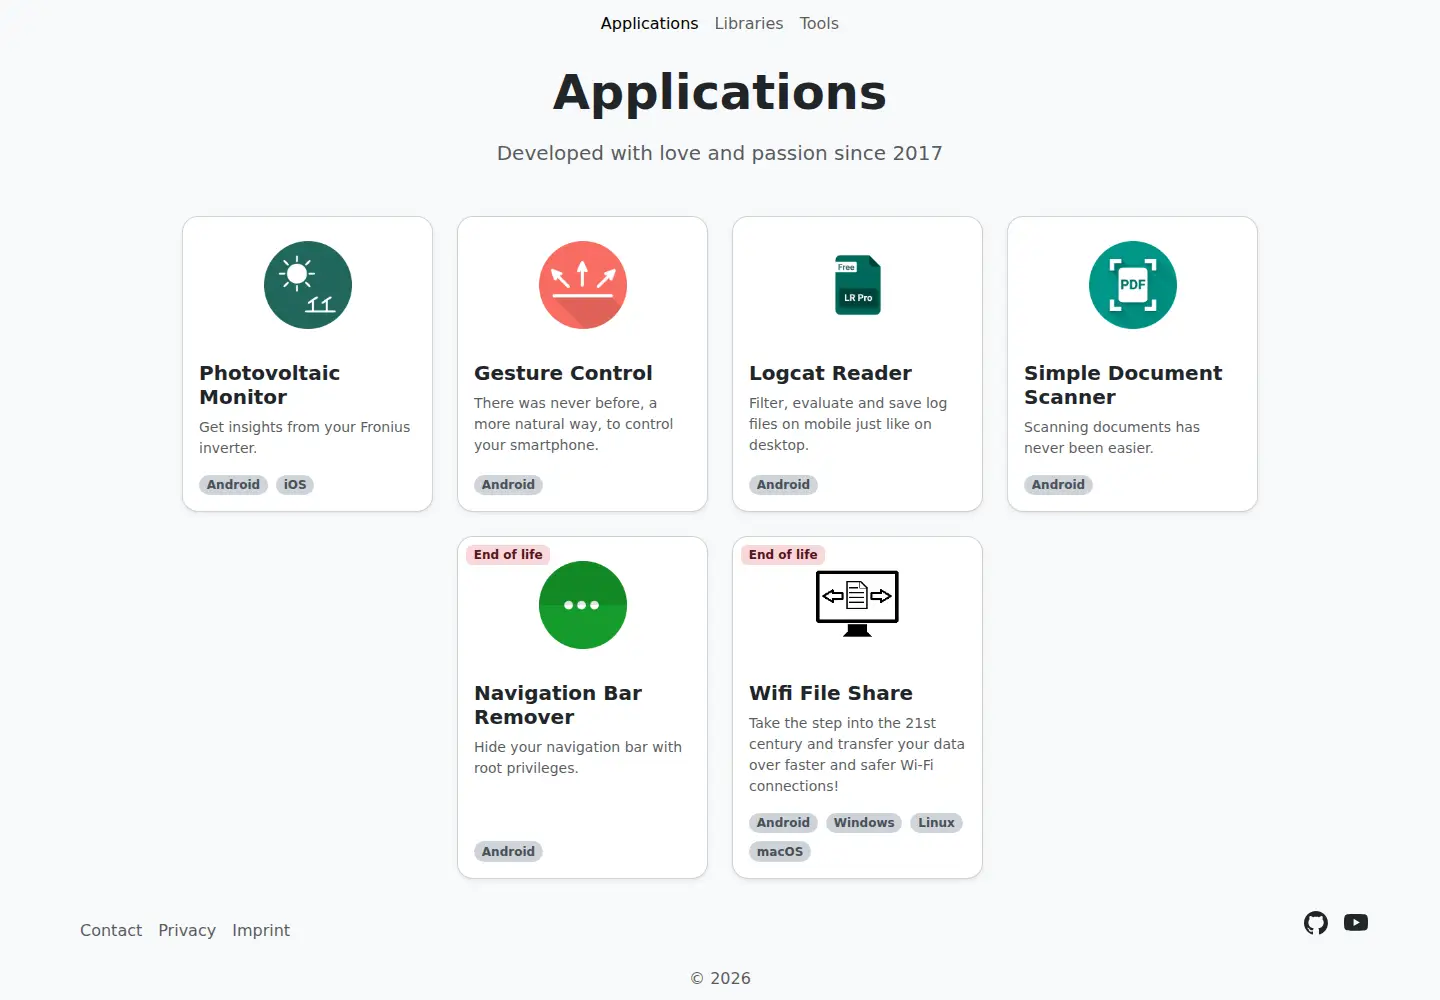Image resolution: width=1440 pixels, height=1000 pixels.
Task: Open the Logcat Reader card title
Action: coord(830,373)
